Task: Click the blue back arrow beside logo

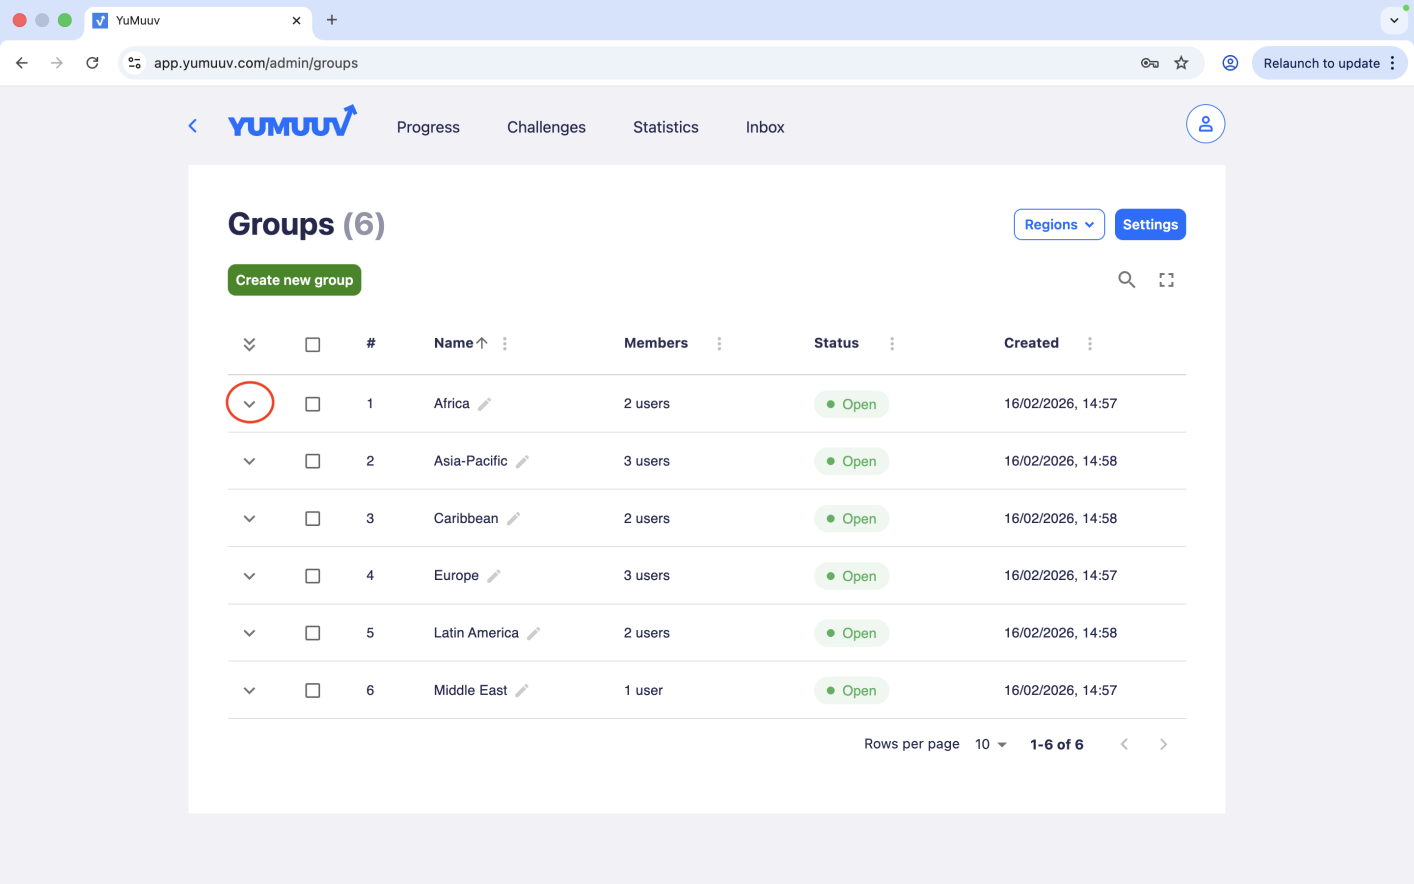Action: tap(193, 126)
